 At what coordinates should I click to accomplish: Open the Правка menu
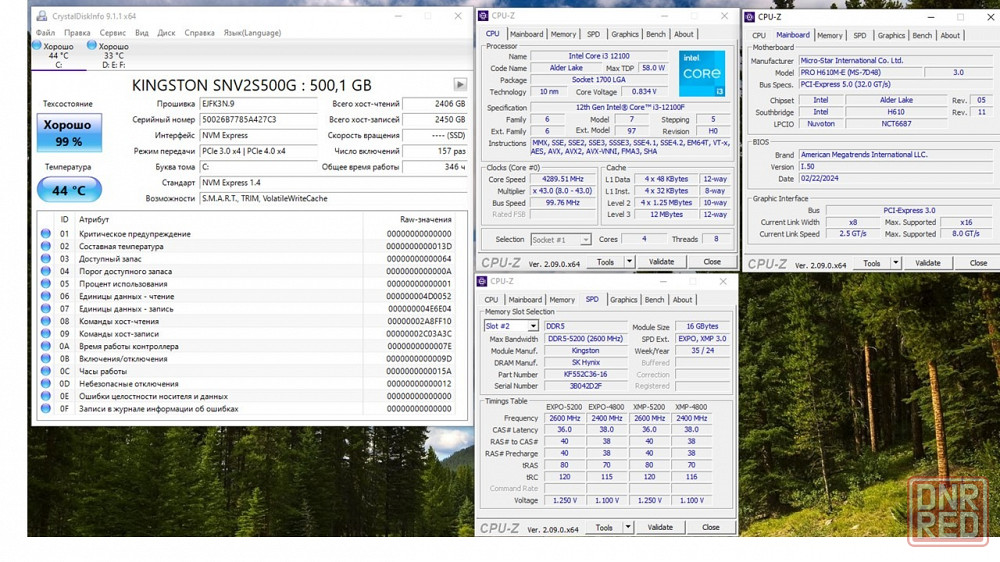point(77,33)
